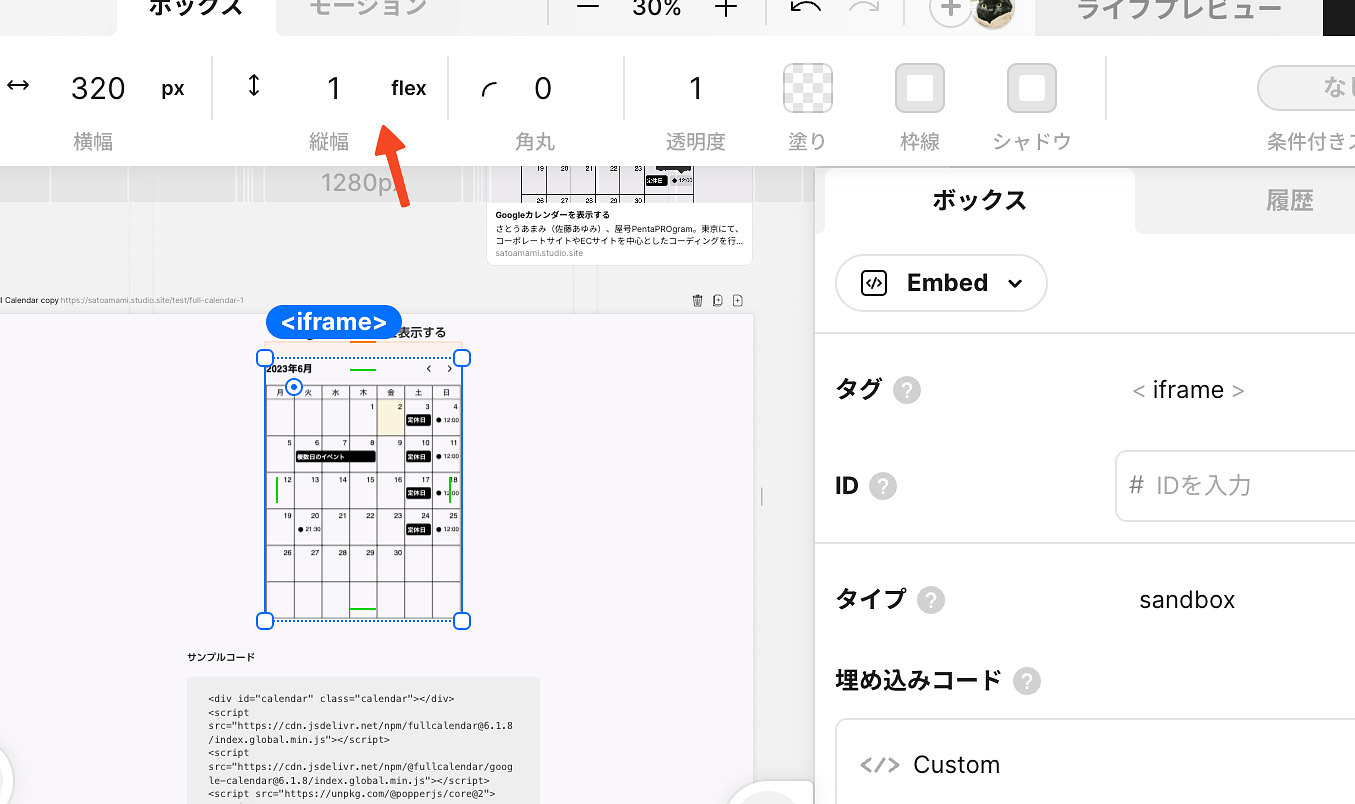Show help for 埋め込みコード
The image size is (1355, 804).
[x=1027, y=682]
